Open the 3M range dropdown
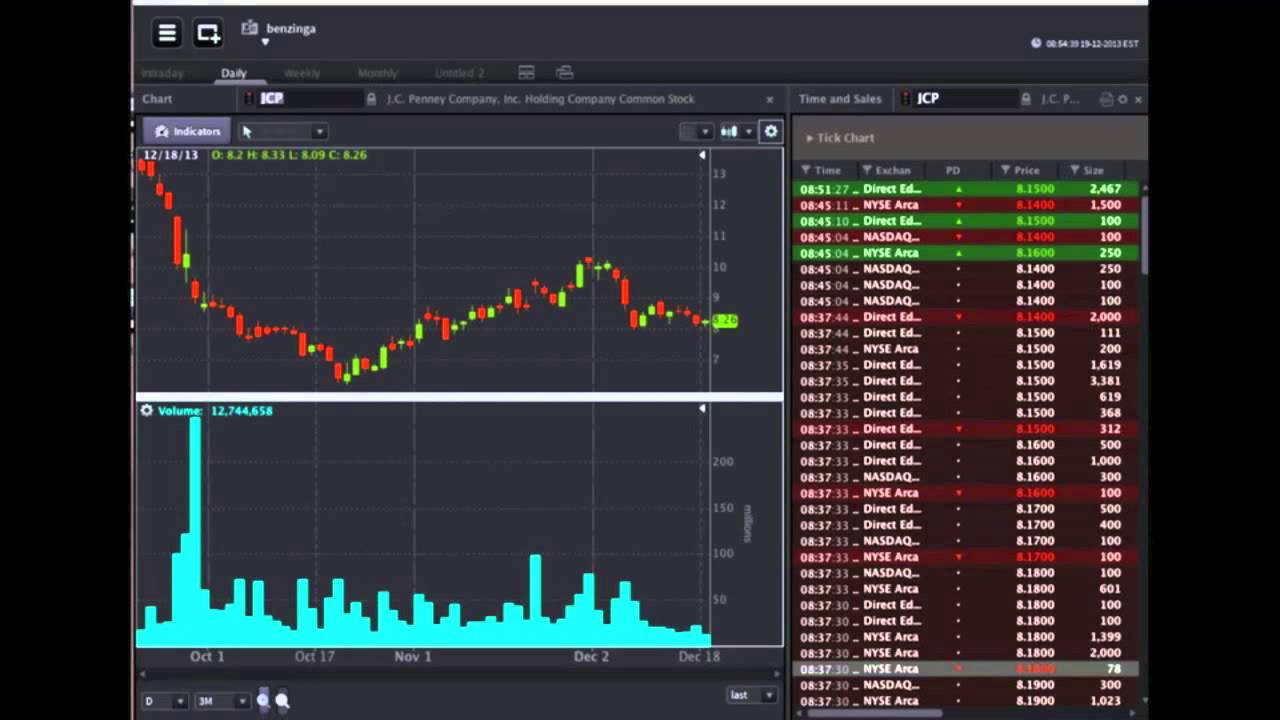 click(221, 701)
